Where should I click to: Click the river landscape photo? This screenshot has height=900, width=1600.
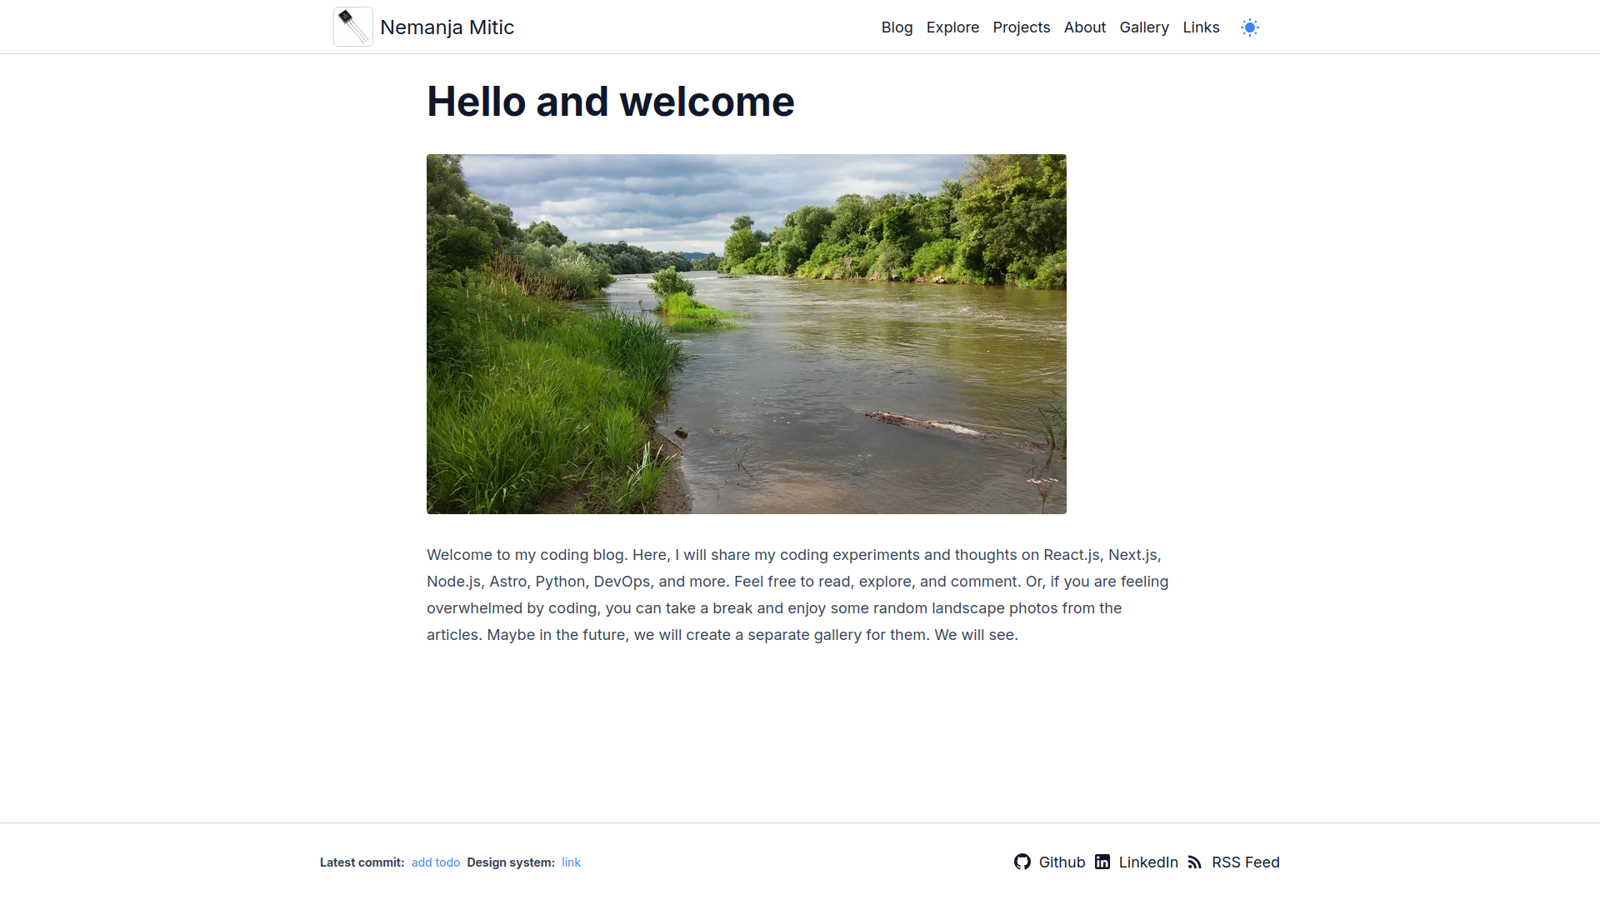pos(746,334)
